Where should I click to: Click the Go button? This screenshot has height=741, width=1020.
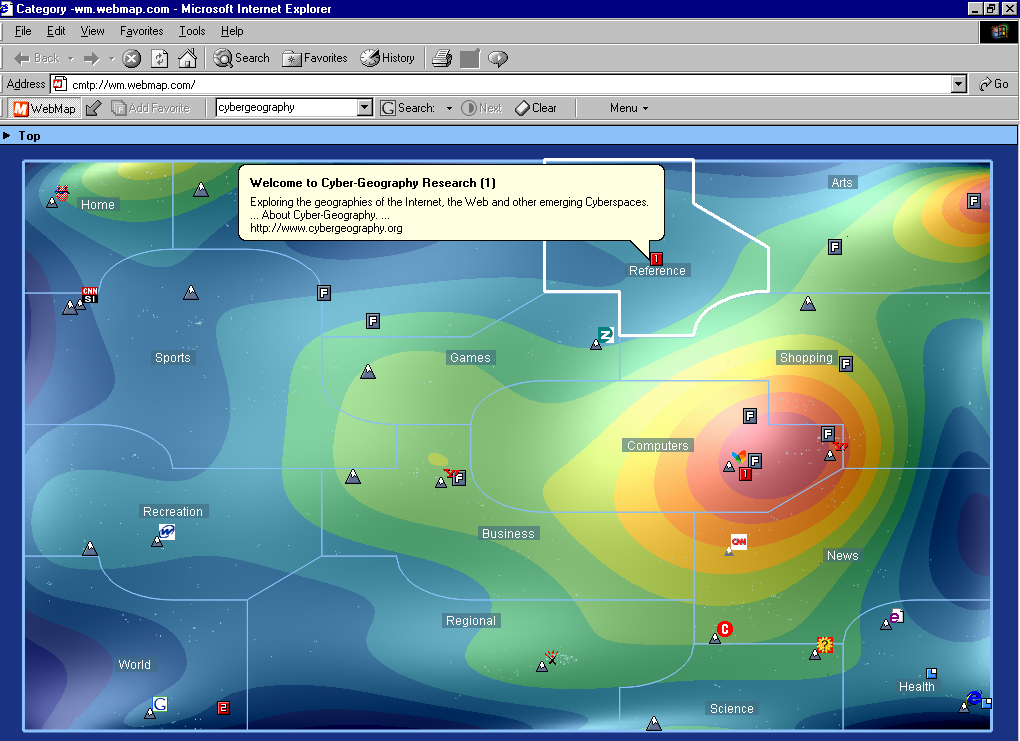[994, 84]
